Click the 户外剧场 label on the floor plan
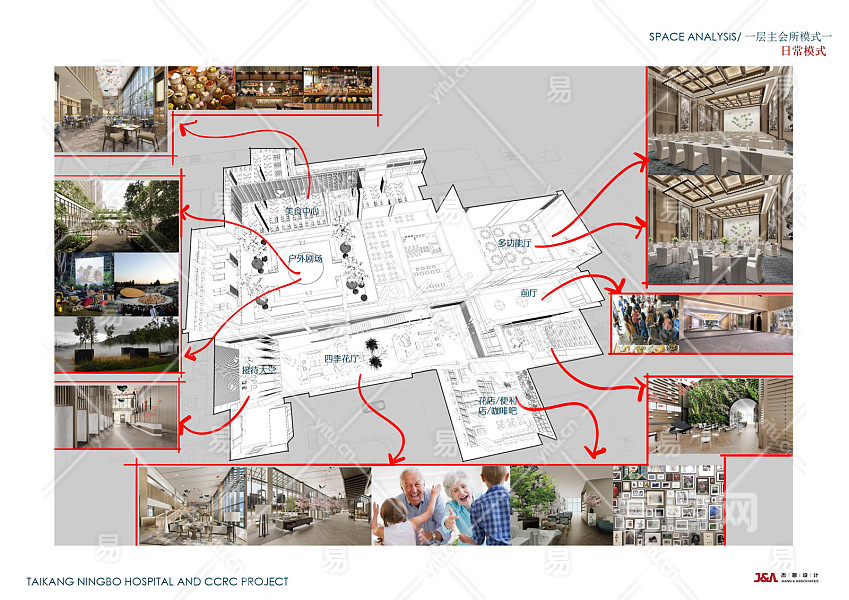 (x=305, y=258)
